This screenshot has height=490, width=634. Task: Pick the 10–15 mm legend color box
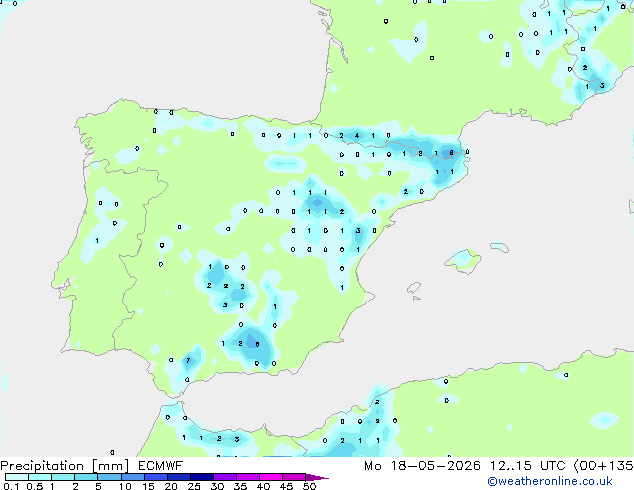coord(132,477)
